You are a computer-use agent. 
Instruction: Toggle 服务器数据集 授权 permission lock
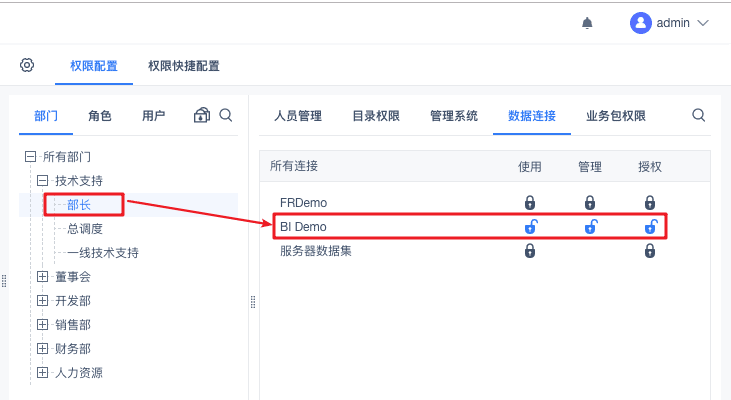(x=650, y=251)
